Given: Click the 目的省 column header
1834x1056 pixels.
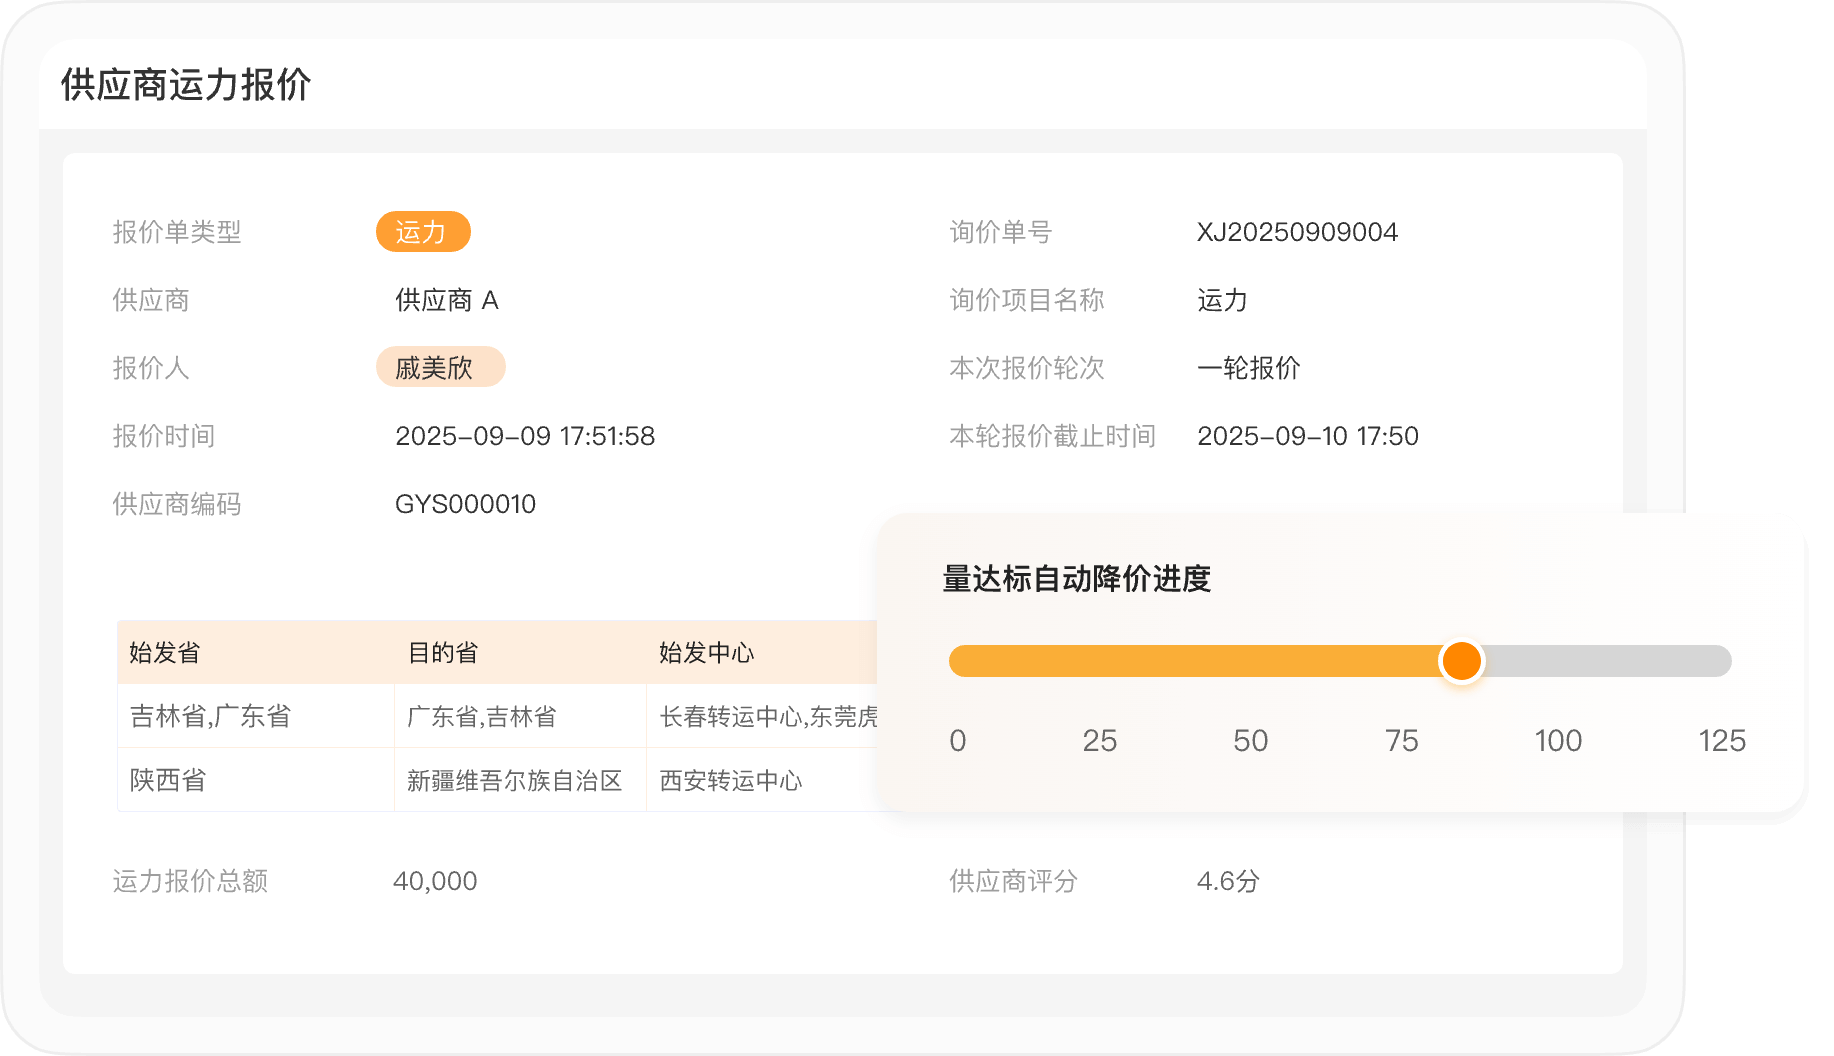Looking at the screenshot, I should click(443, 653).
